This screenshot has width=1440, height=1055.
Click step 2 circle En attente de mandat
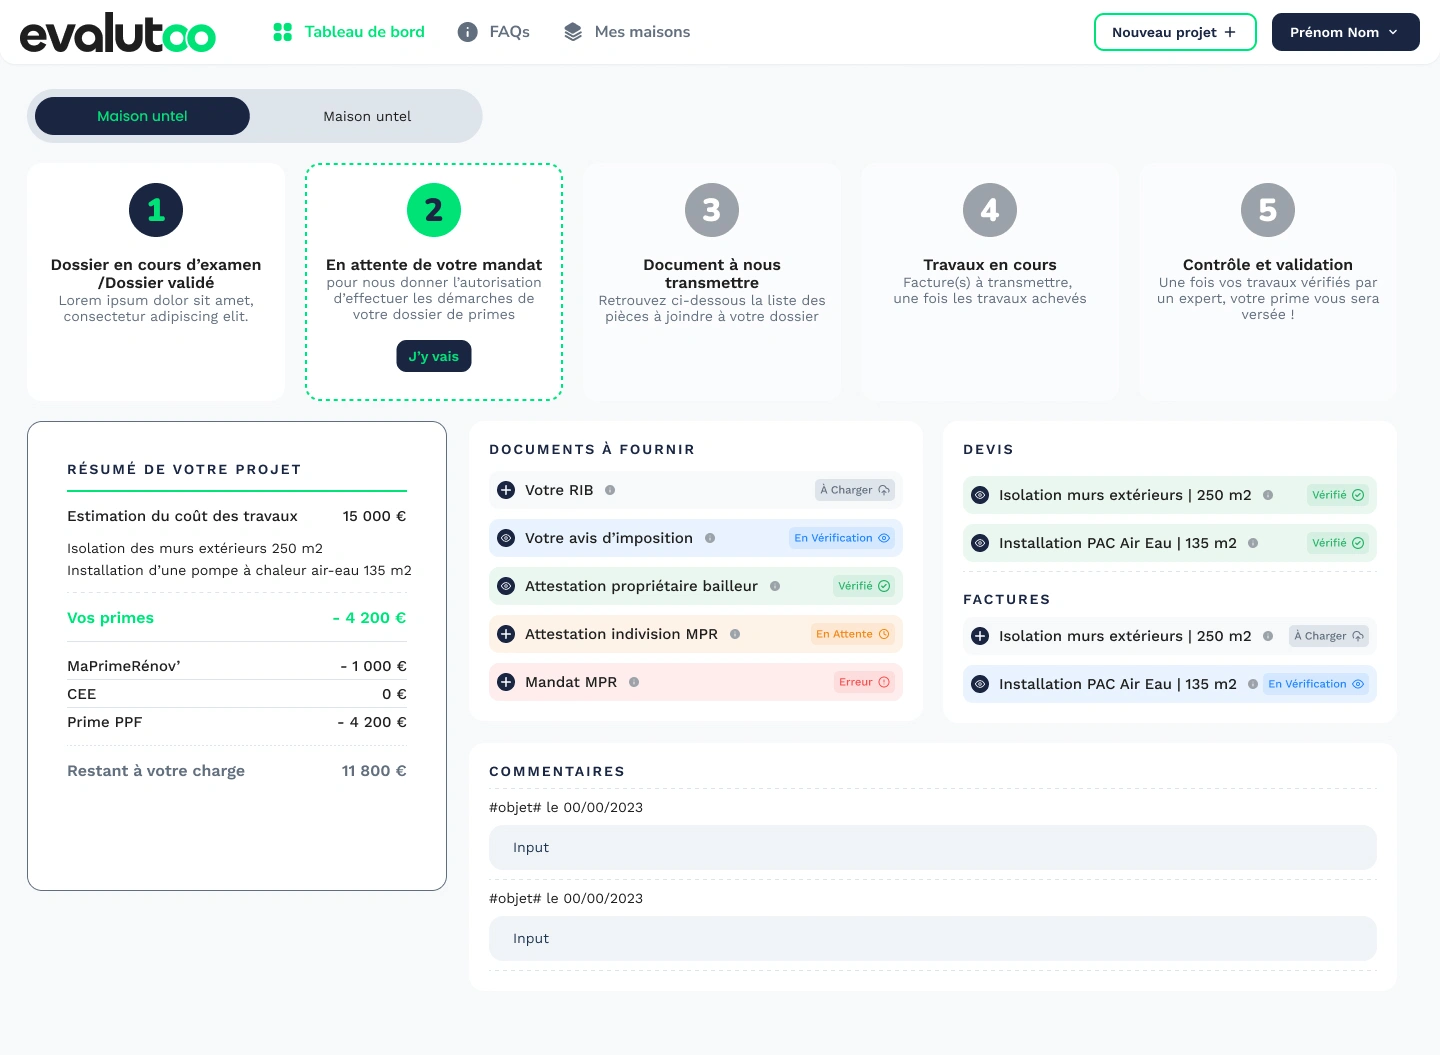pos(434,210)
